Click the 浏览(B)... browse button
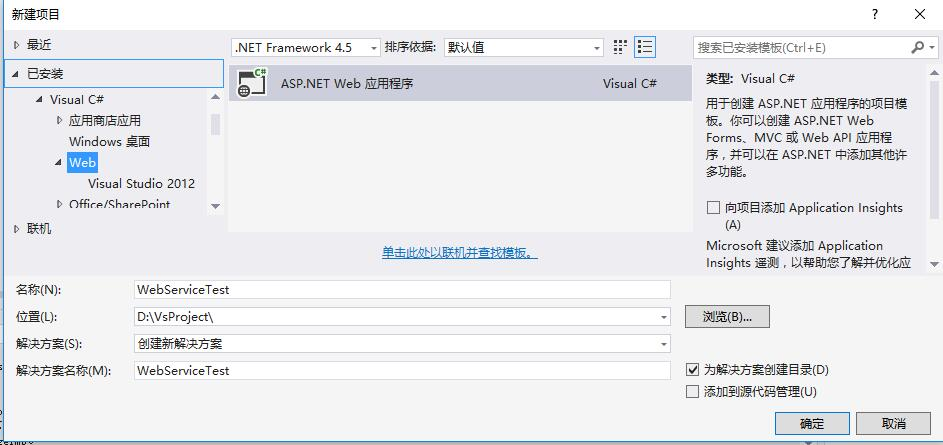943x445 pixels. pyautogui.click(x=727, y=317)
